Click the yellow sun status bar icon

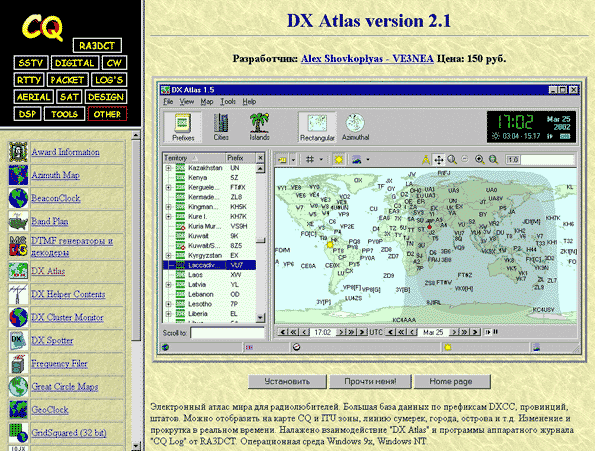tap(448, 347)
